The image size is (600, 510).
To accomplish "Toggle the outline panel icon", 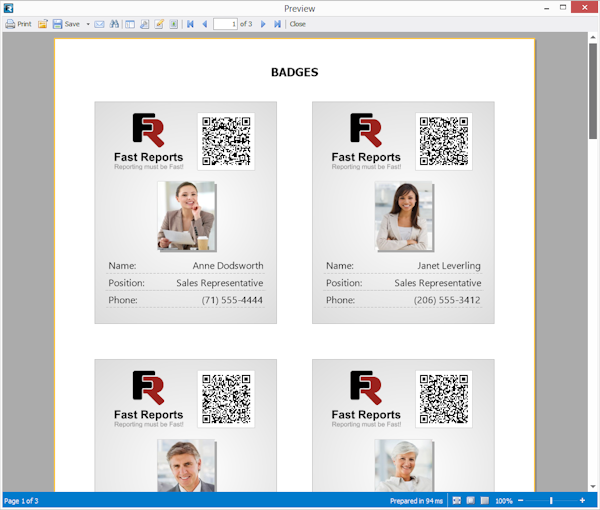I will coord(130,24).
